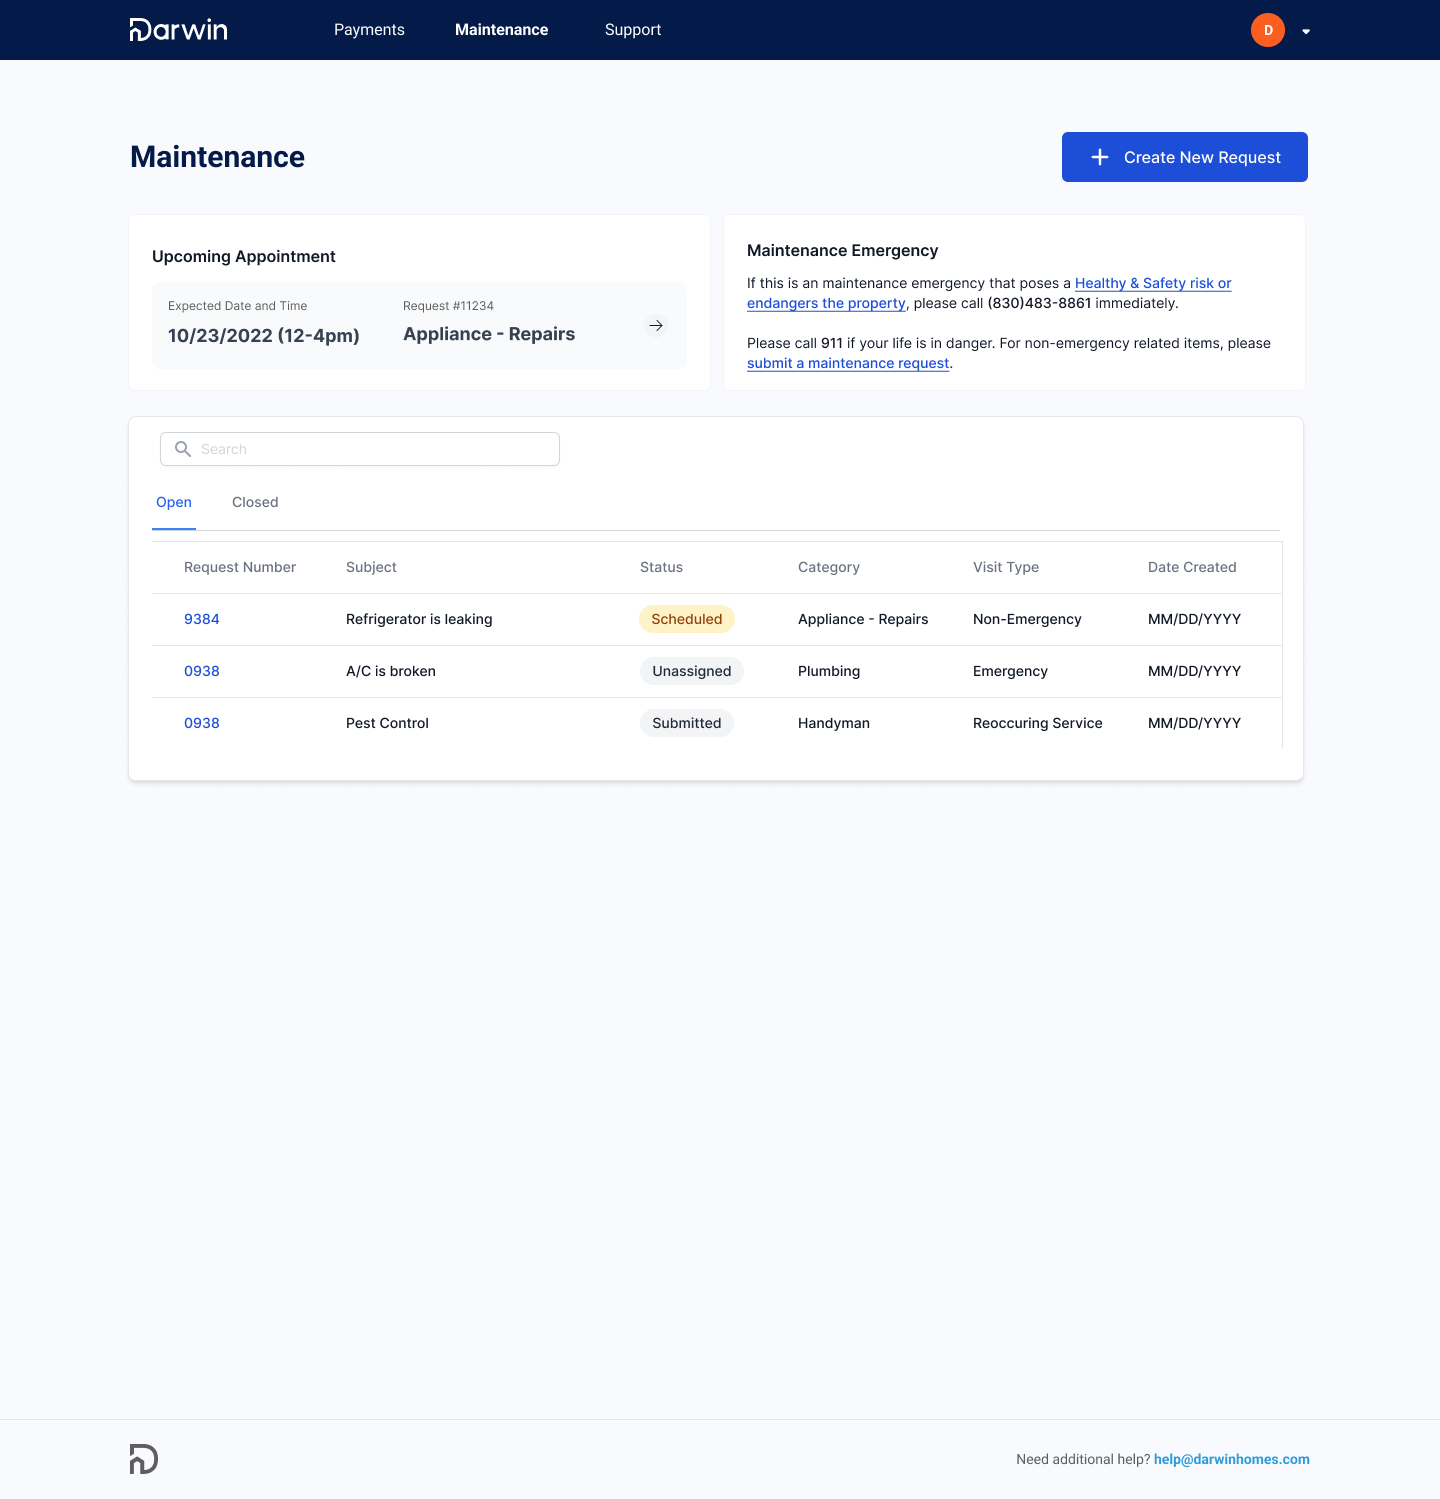Click Create New Request button
1440x1499 pixels.
pyautogui.click(x=1185, y=157)
